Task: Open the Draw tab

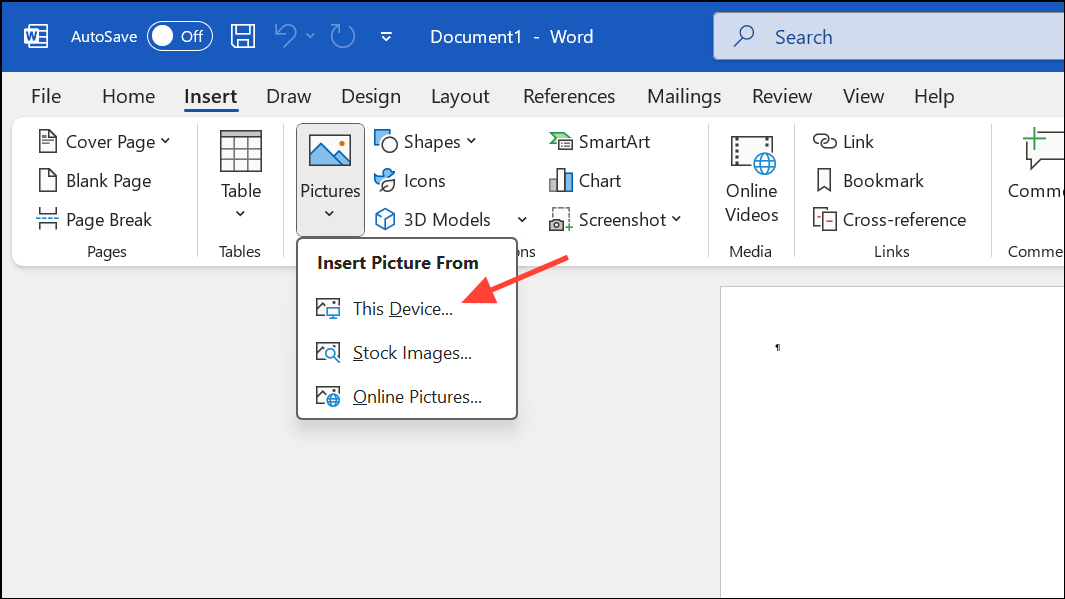Action: [288, 96]
